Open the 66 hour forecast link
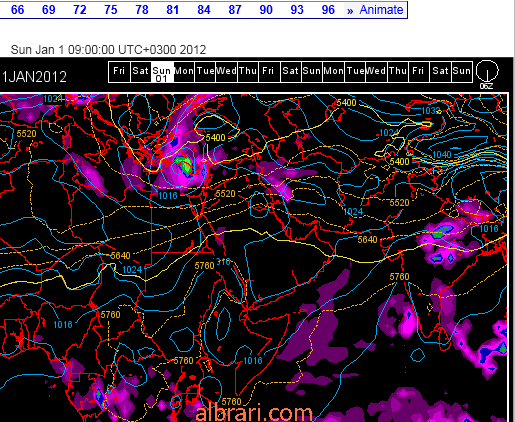 (17, 10)
